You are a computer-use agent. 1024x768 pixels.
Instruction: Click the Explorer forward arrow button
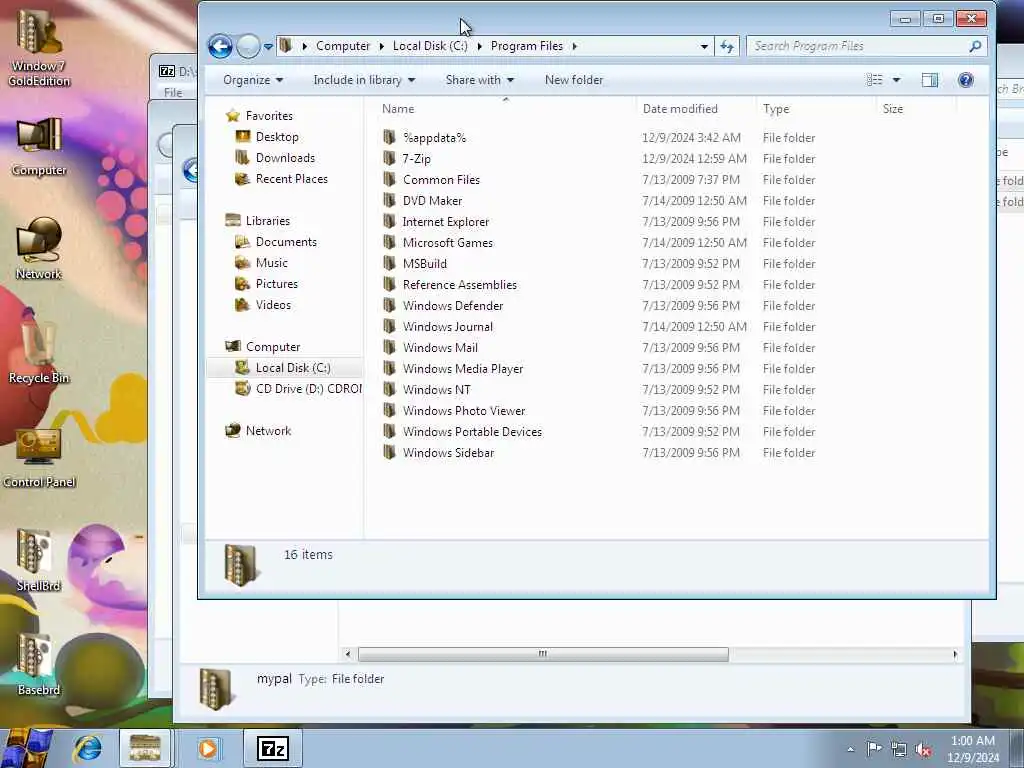point(249,46)
